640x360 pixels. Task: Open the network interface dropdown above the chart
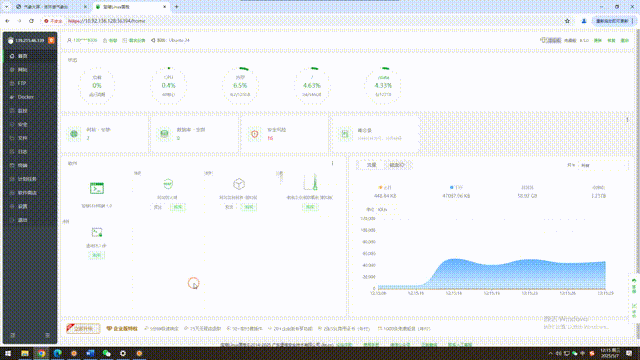pyautogui.click(x=602, y=165)
